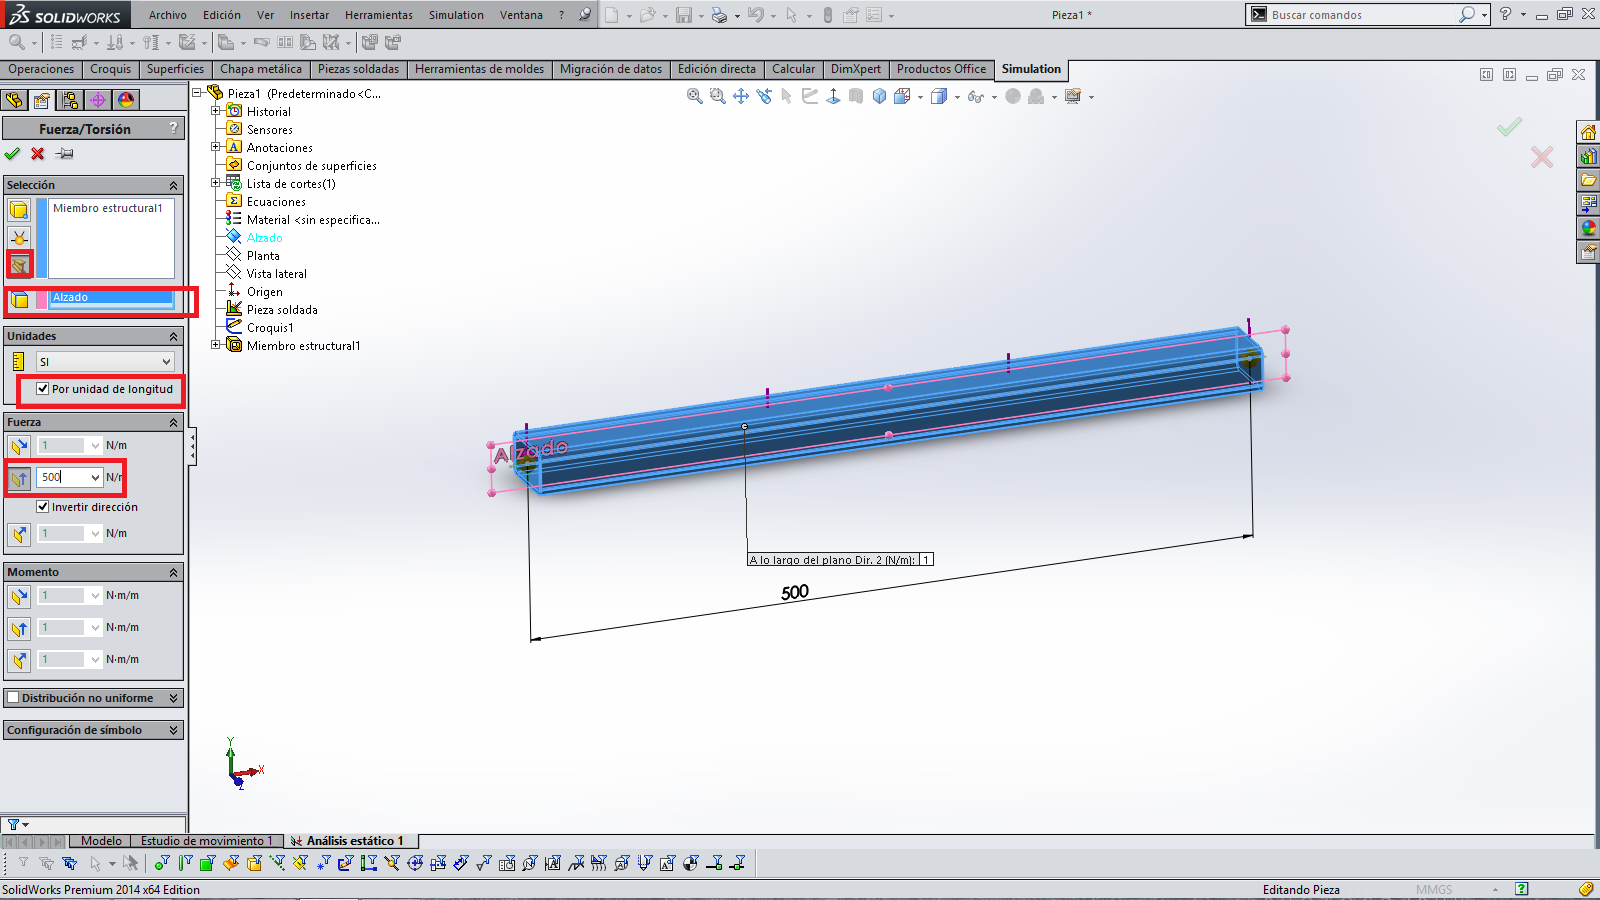This screenshot has height=900, width=1600.
Task: Click the pink direction reference color swatch
Action: point(41,299)
